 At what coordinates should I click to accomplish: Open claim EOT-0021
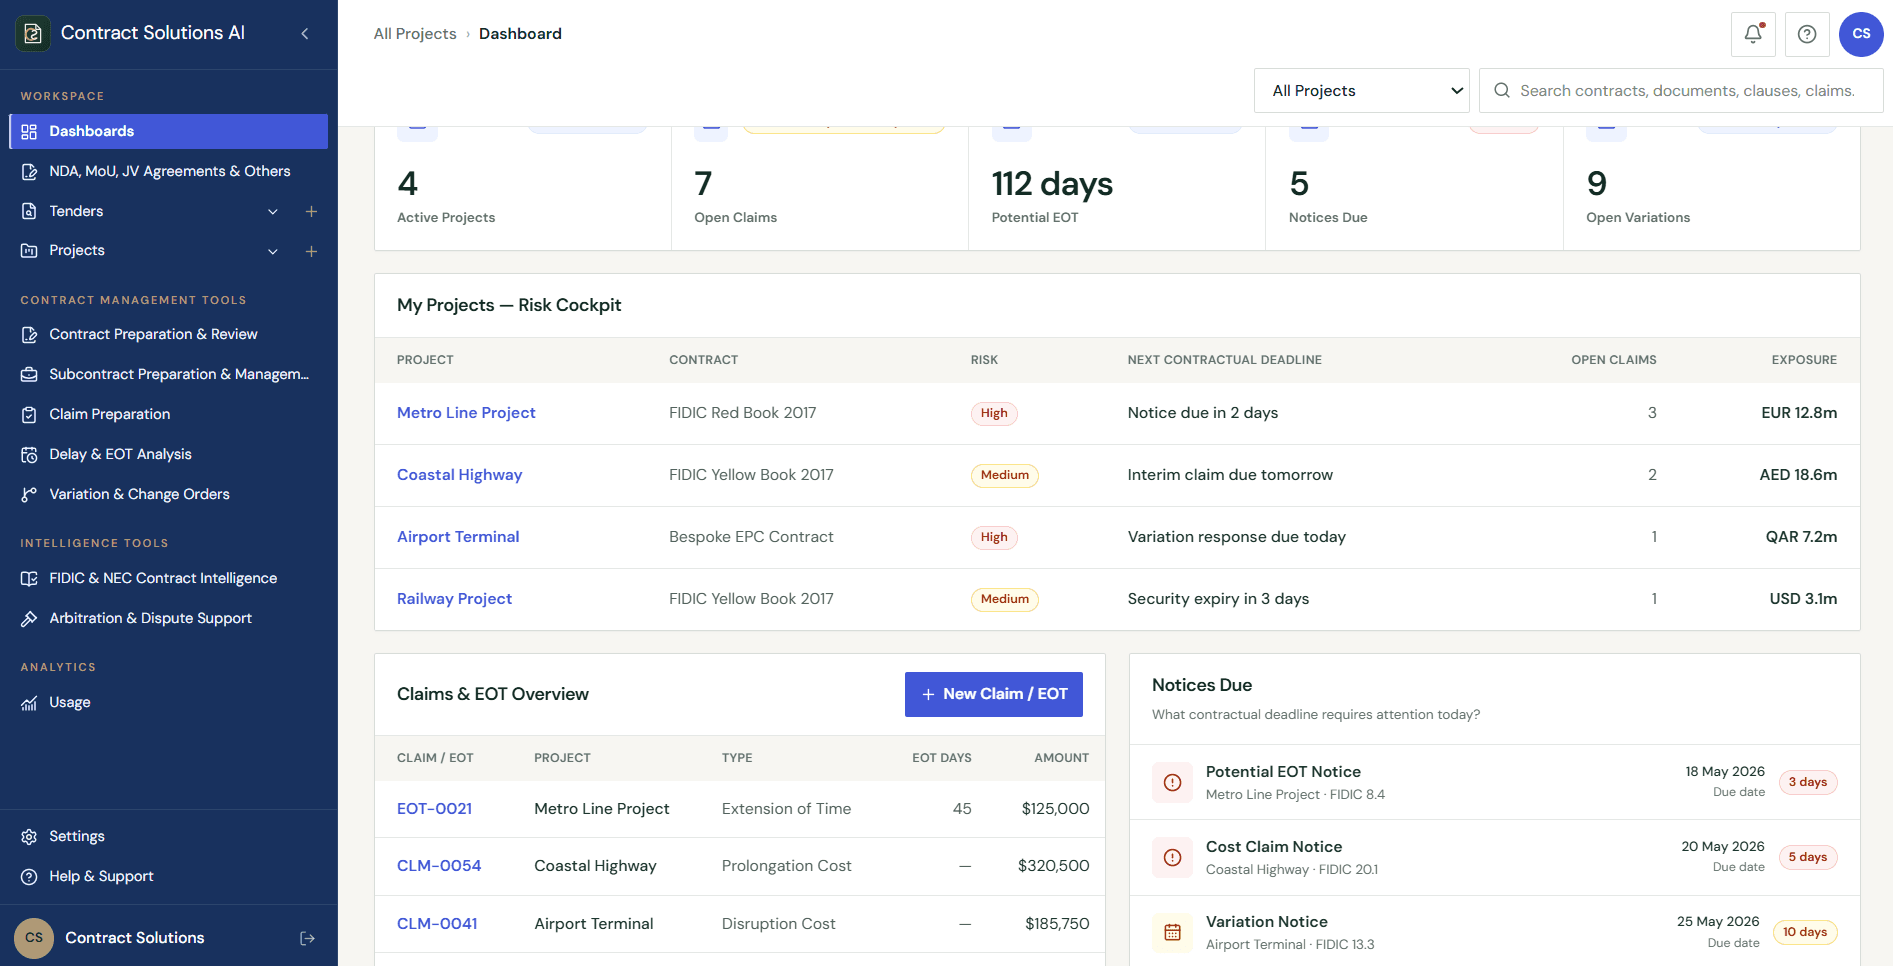pos(434,809)
